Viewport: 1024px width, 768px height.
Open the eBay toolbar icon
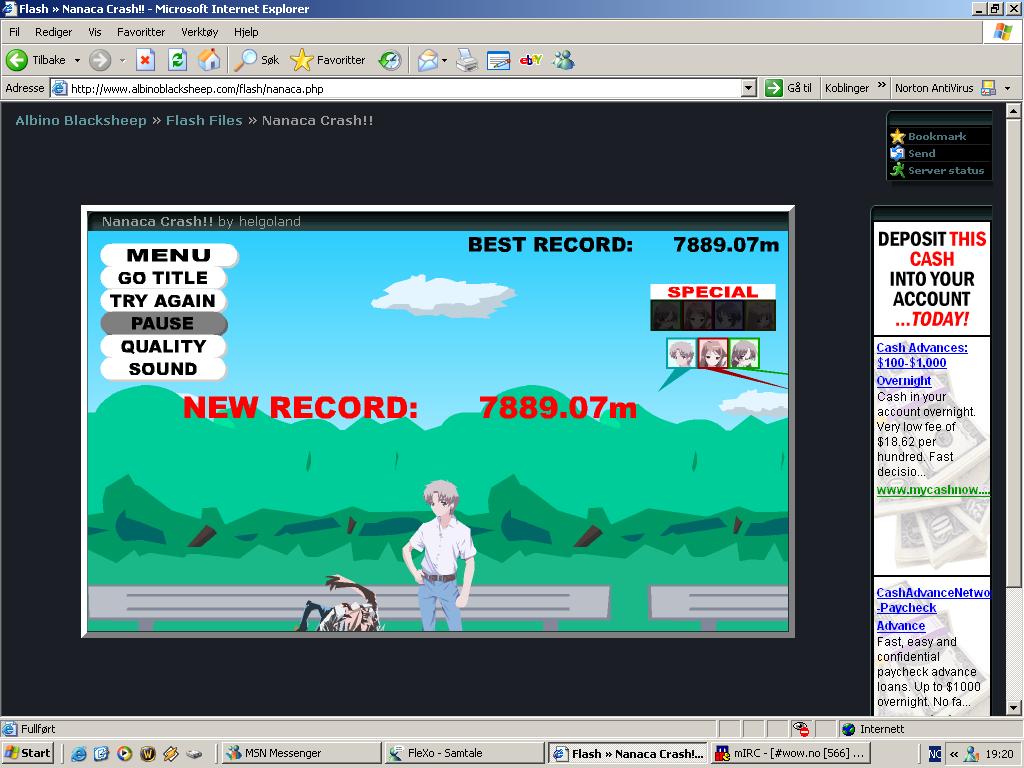[x=530, y=60]
